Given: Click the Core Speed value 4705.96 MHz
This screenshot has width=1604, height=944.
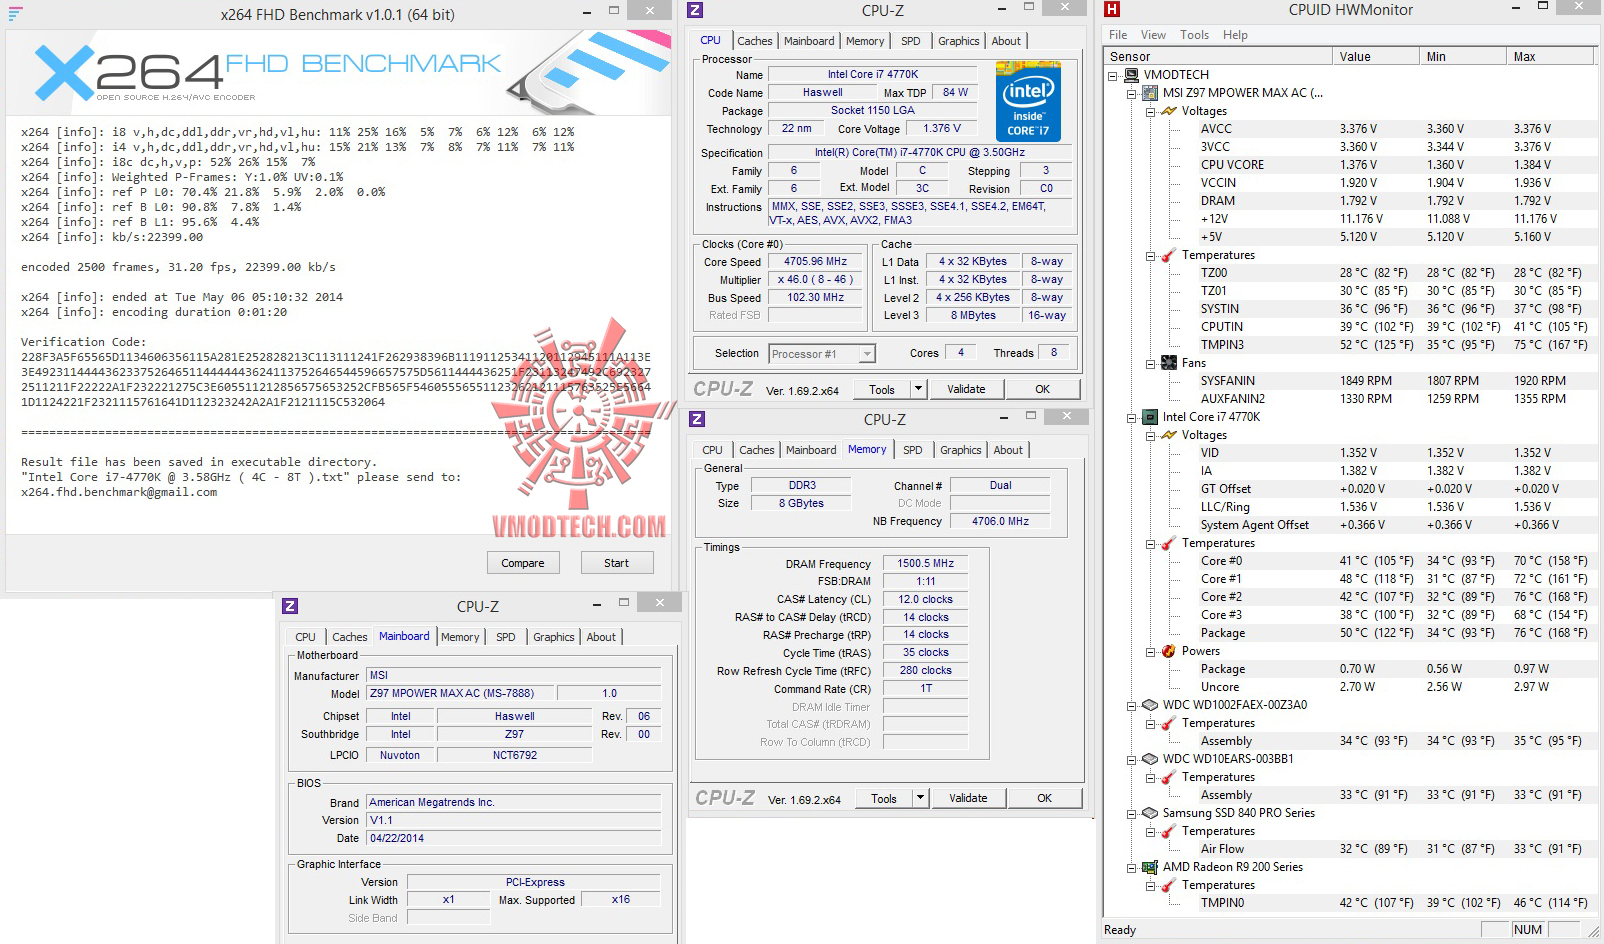Looking at the screenshot, I should coord(816,261).
